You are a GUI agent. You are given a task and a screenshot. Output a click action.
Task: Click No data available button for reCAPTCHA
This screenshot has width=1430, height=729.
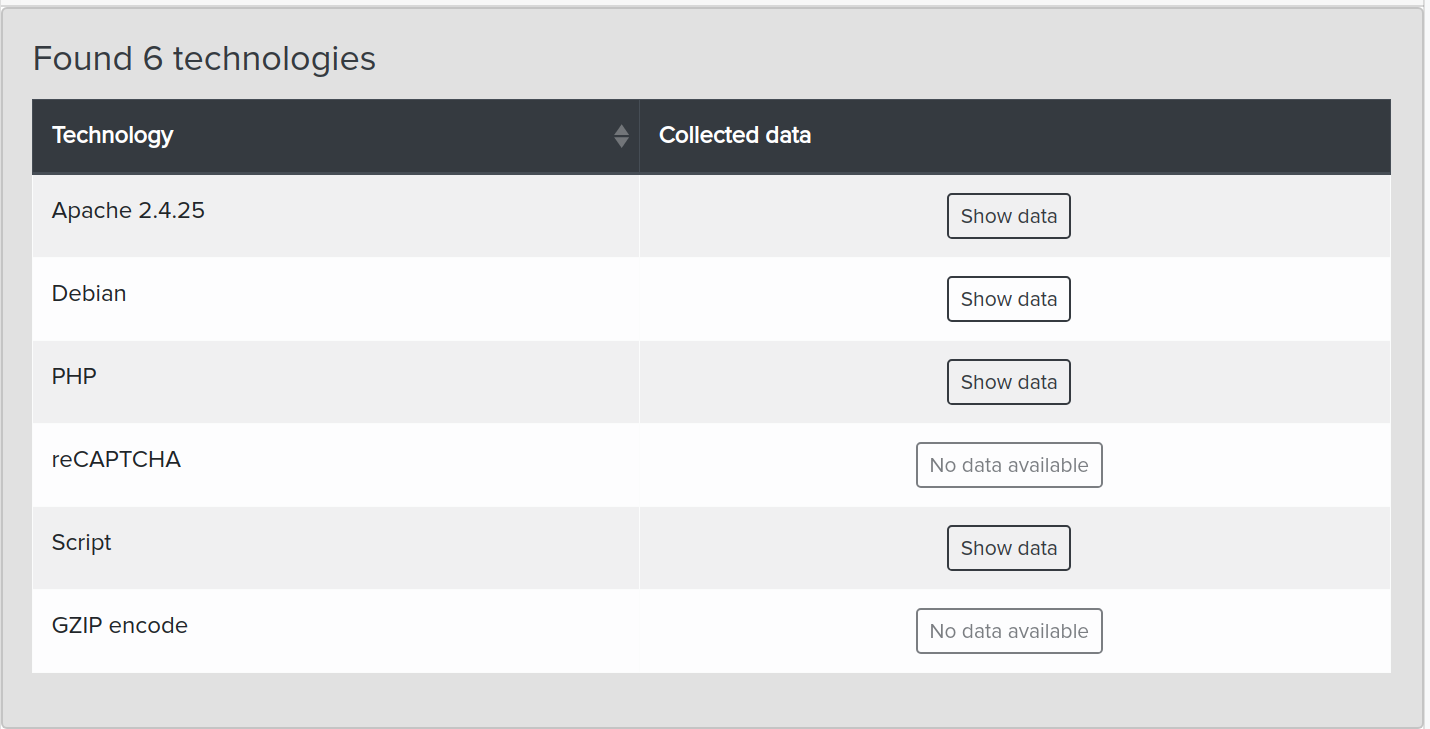pos(1008,465)
